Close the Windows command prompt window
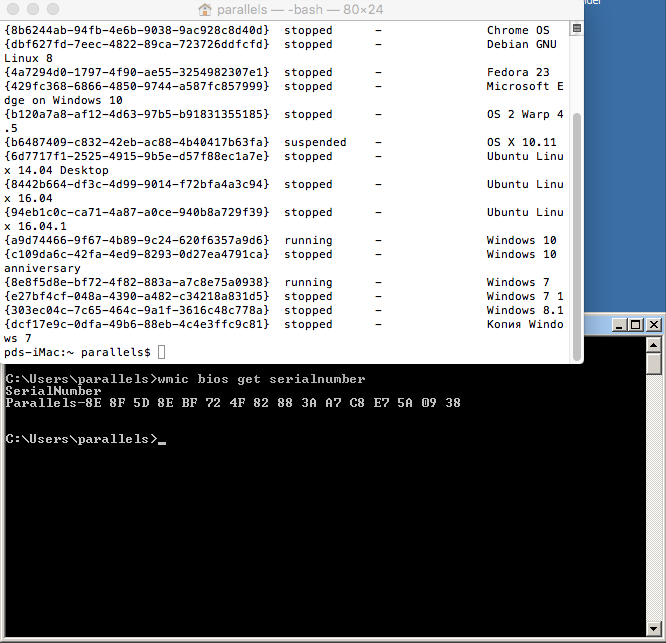 point(654,325)
